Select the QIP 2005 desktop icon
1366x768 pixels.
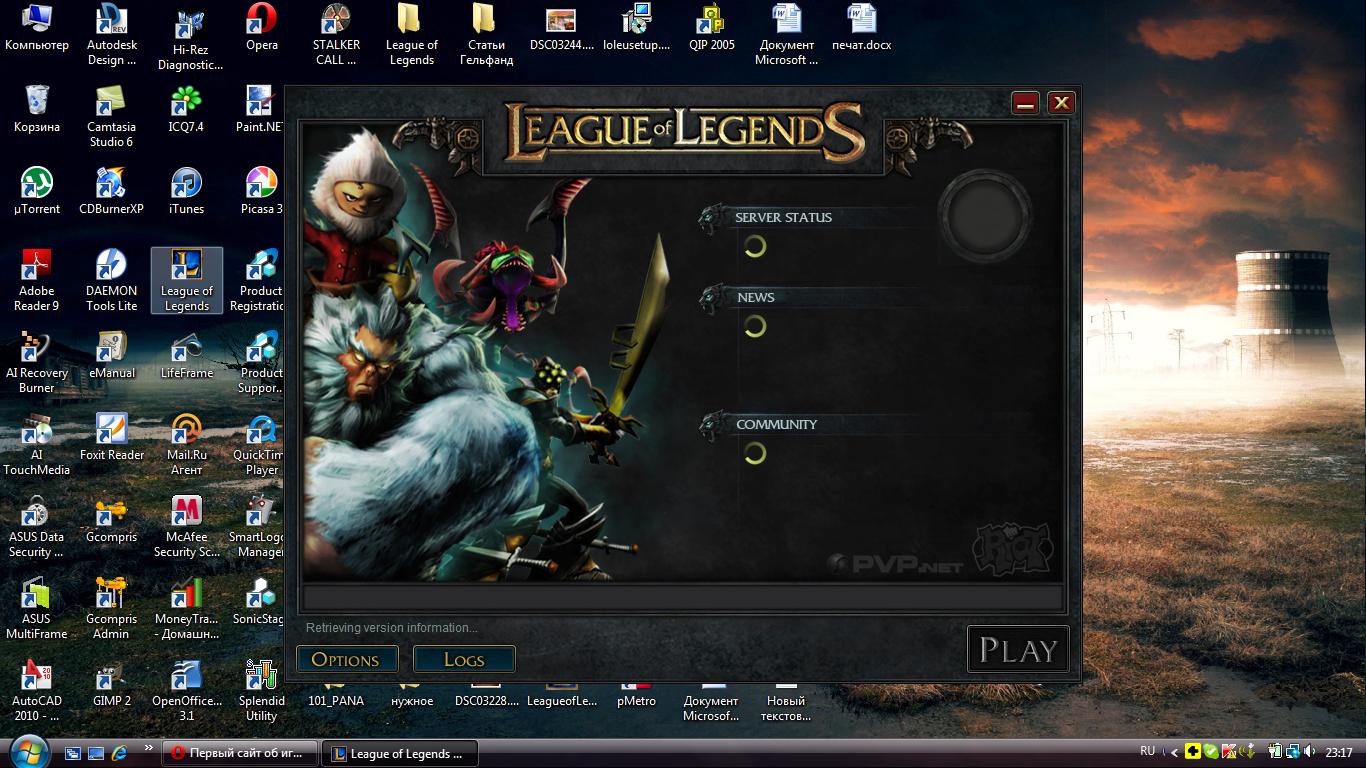click(x=711, y=28)
